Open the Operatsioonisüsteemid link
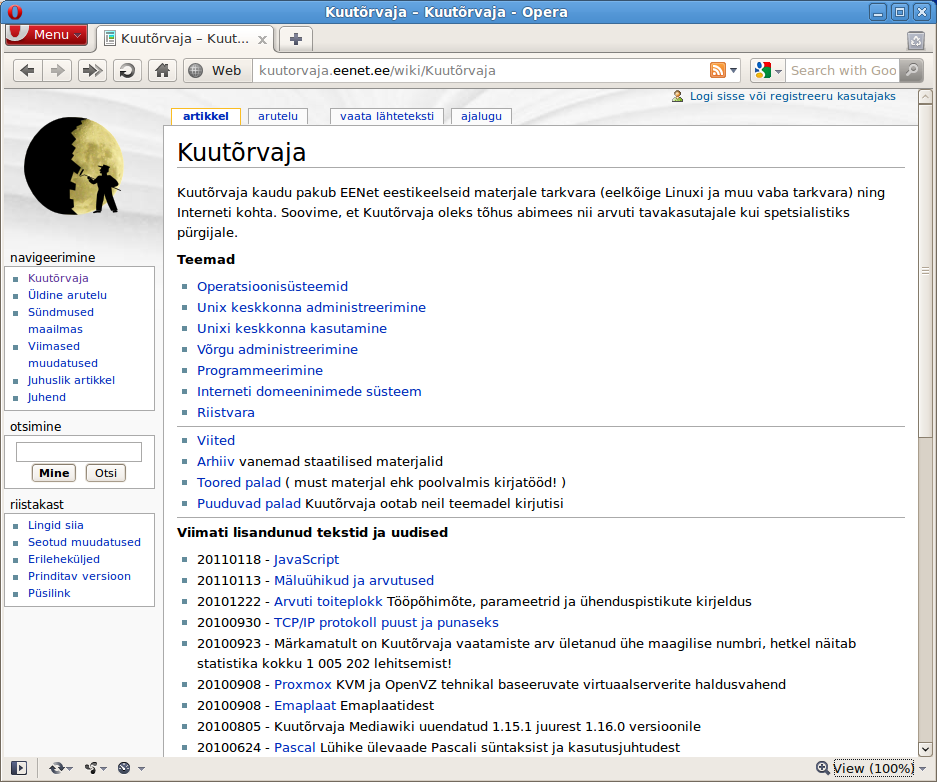The height and width of the screenshot is (782, 937). [272, 286]
